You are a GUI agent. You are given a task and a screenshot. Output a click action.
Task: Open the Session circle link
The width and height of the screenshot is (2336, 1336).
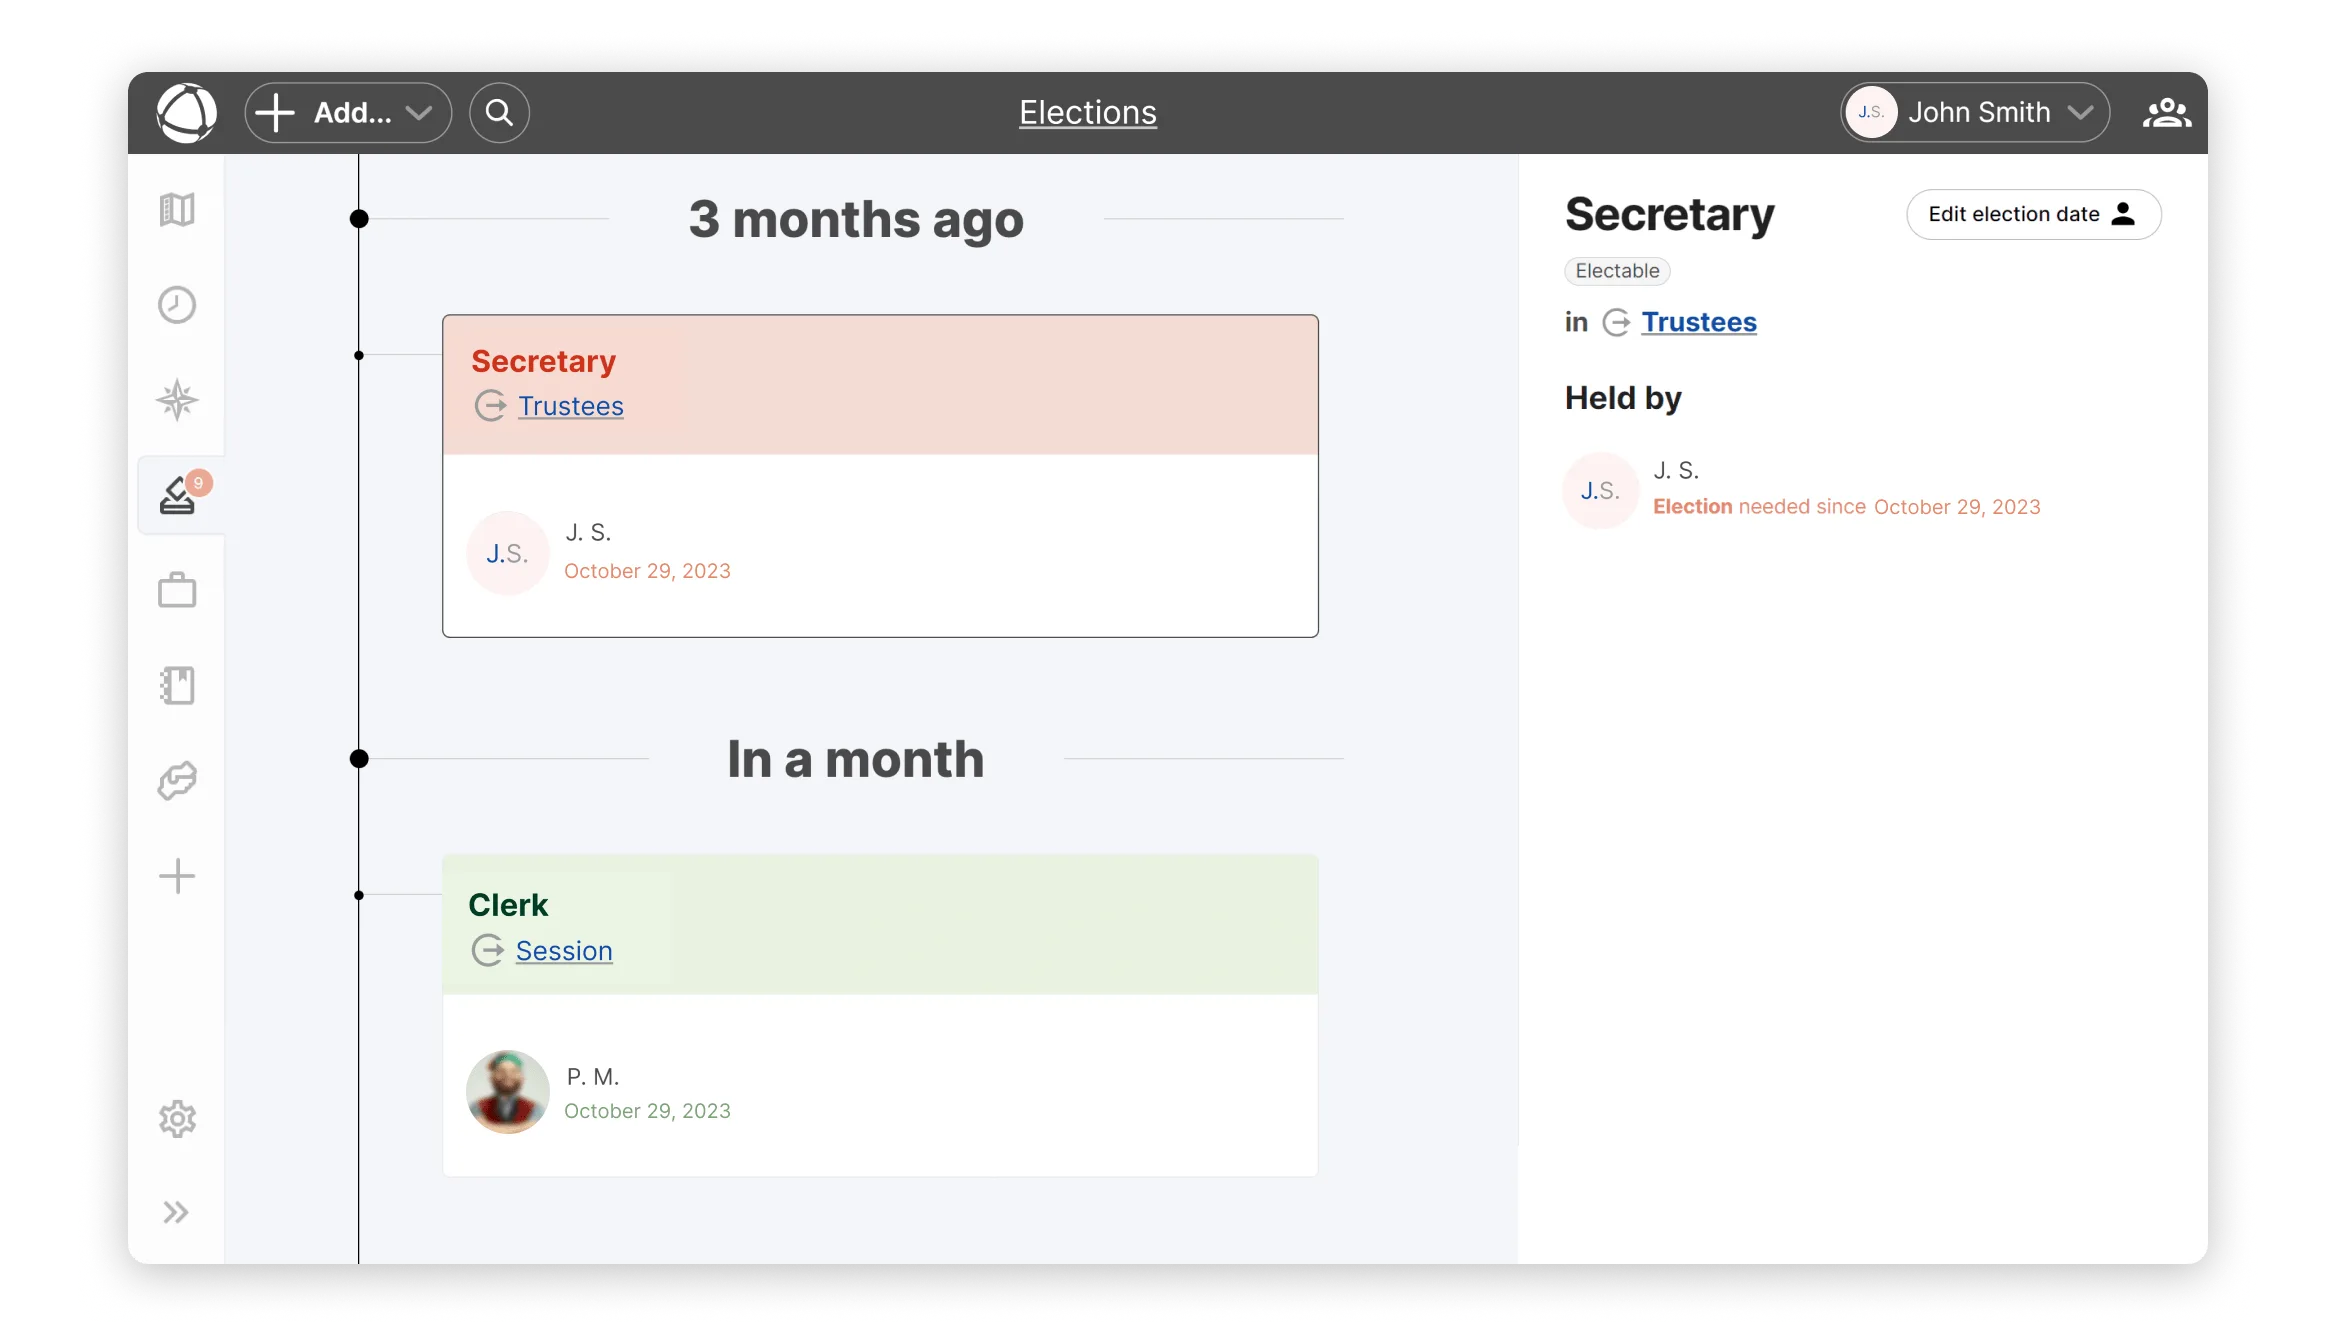pyautogui.click(x=564, y=951)
